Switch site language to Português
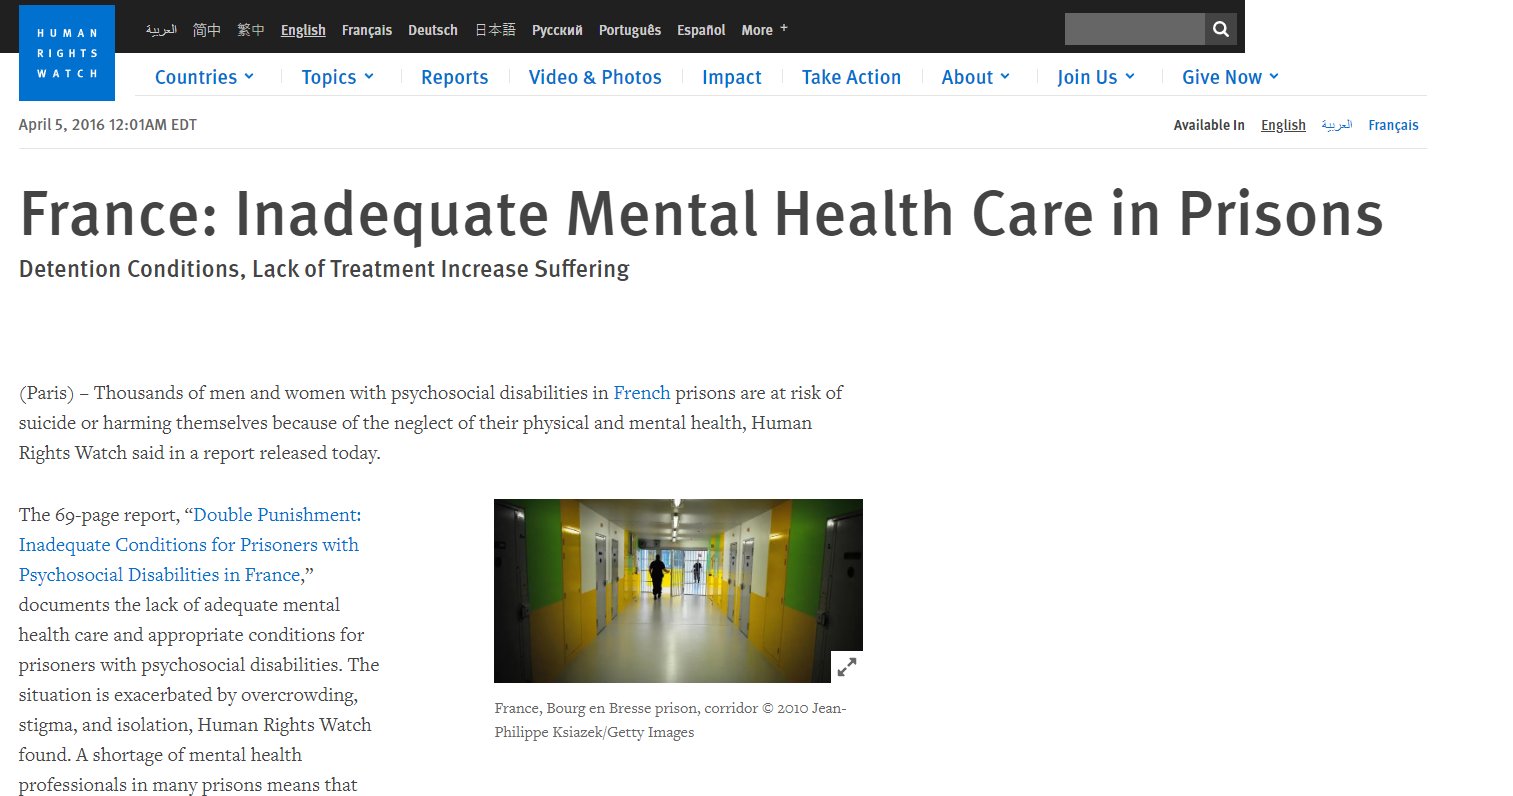 [x=630, y=30]
